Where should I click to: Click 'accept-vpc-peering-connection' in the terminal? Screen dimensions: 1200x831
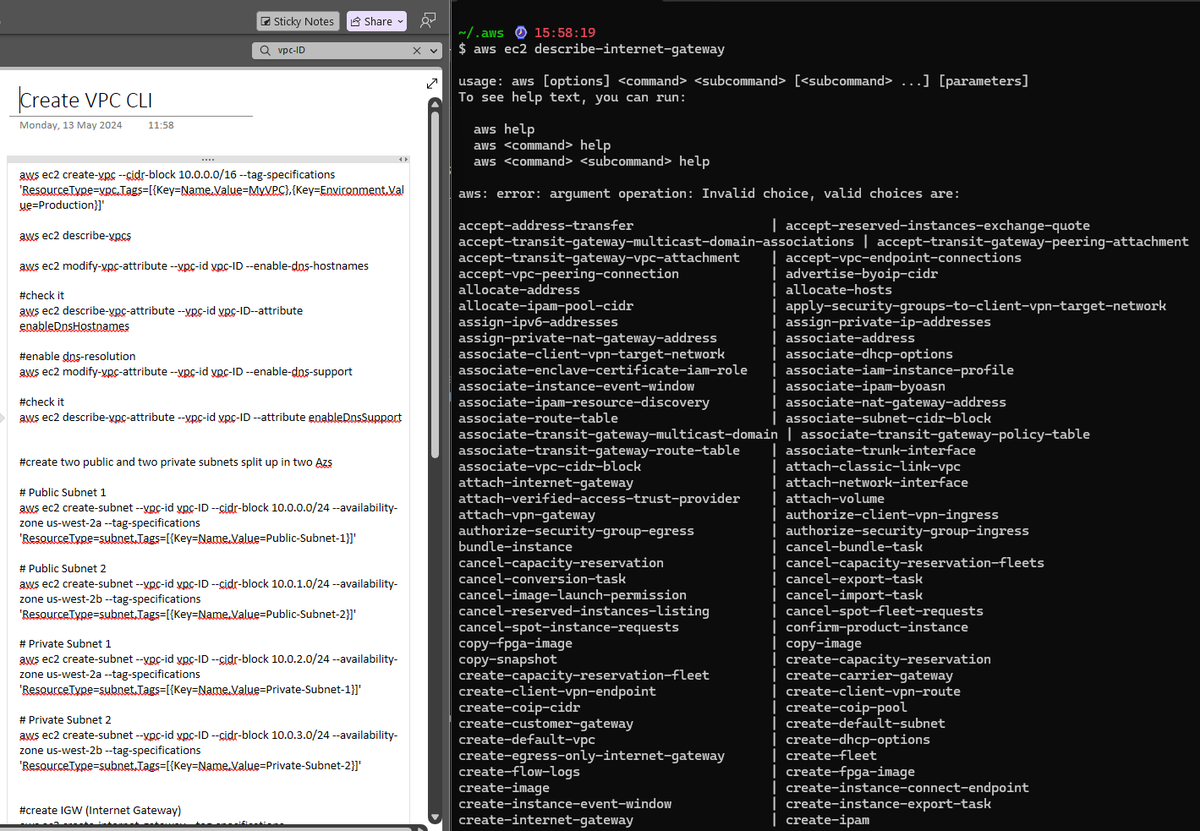tap(568, 274)
